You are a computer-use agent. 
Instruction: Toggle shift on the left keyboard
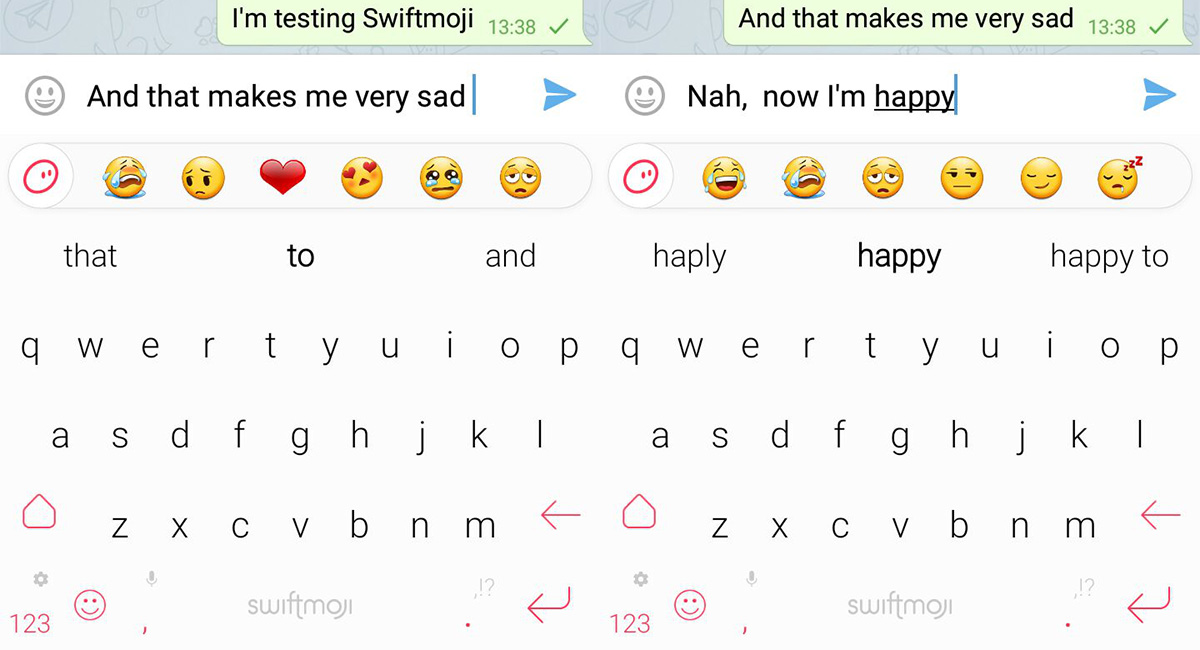coord(39,512)
